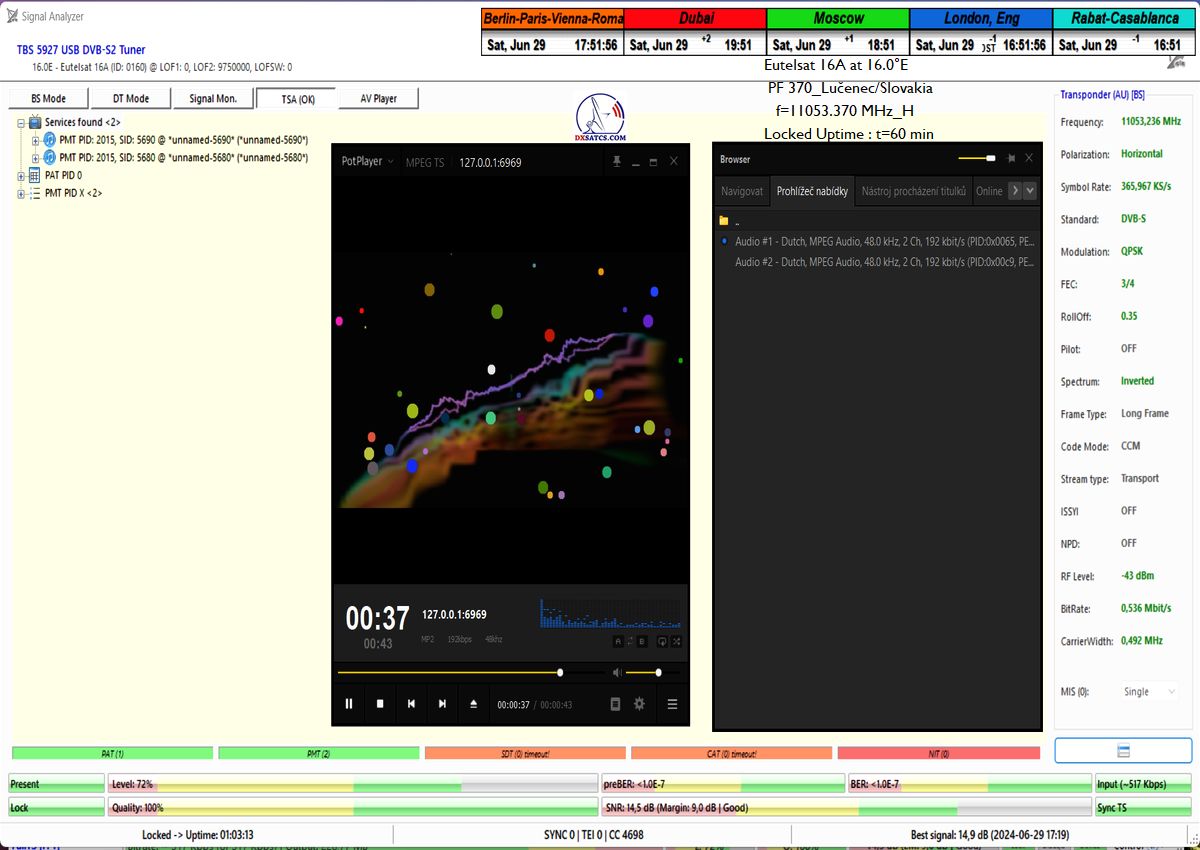This screenshot has width=1200, height=850.
Task: Pin PotPlayer window on top
Action: tap(617, 162)
